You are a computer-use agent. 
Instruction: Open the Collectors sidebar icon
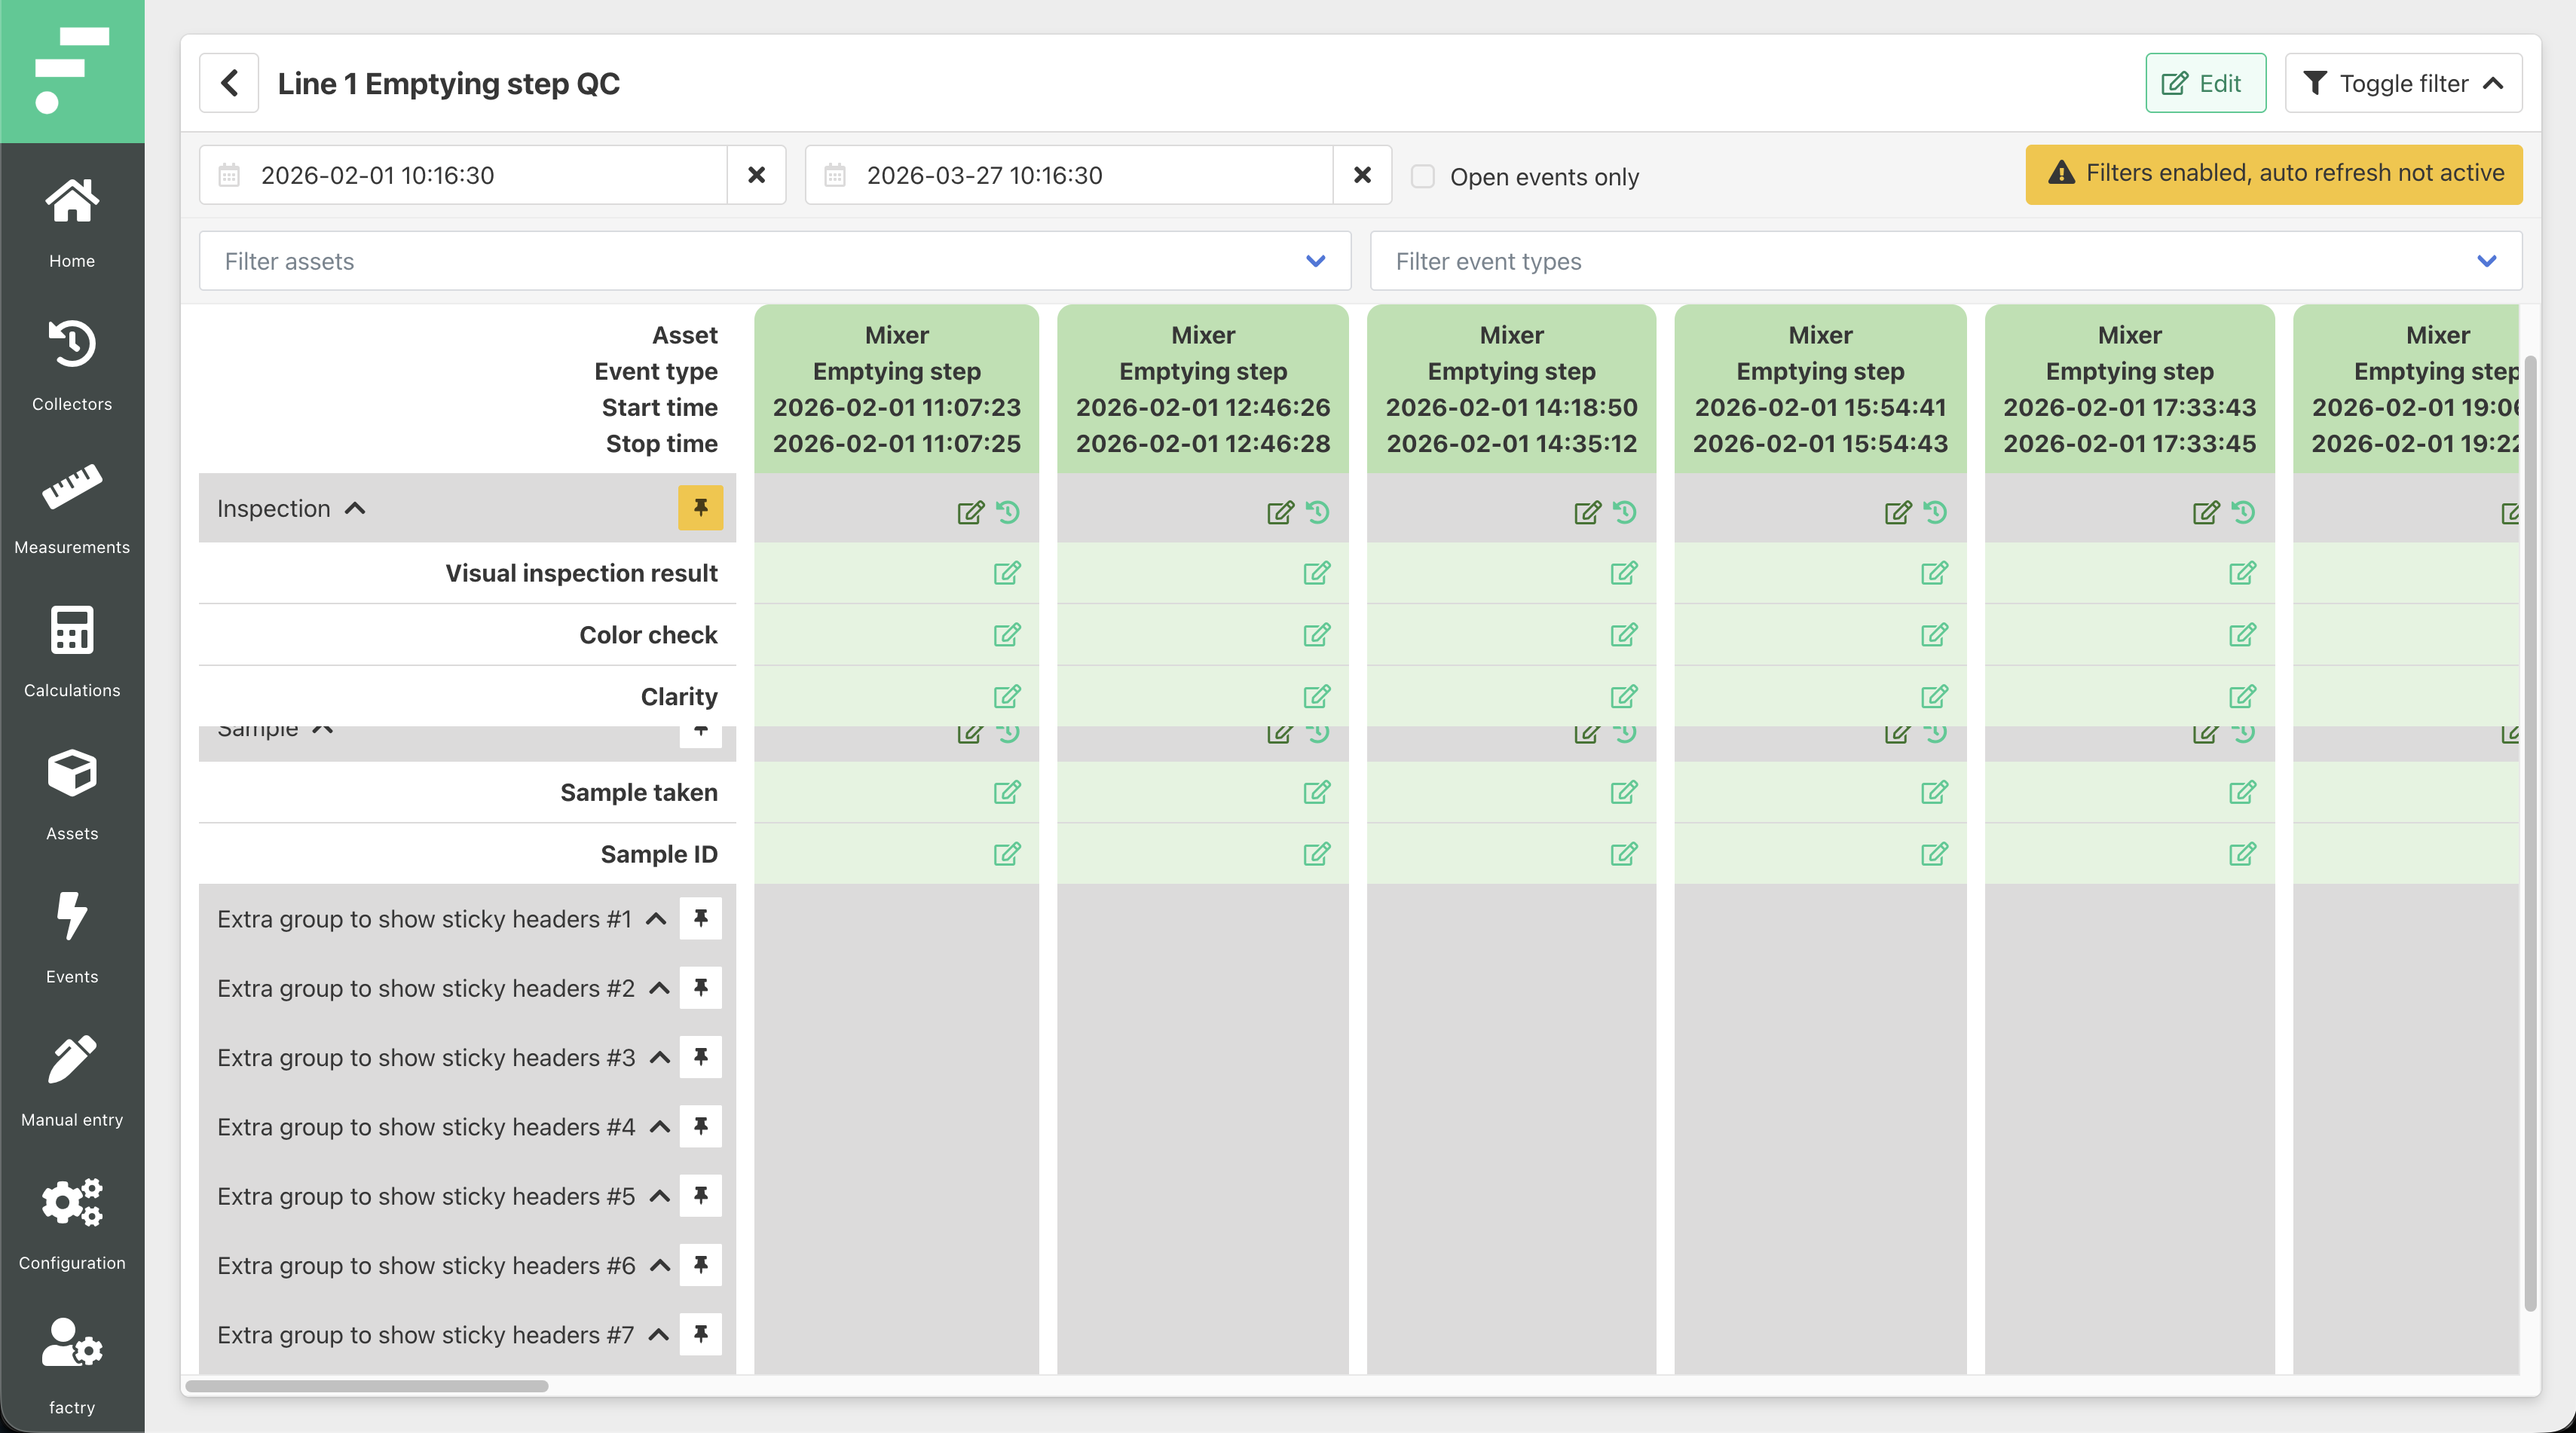coord(72,344)
